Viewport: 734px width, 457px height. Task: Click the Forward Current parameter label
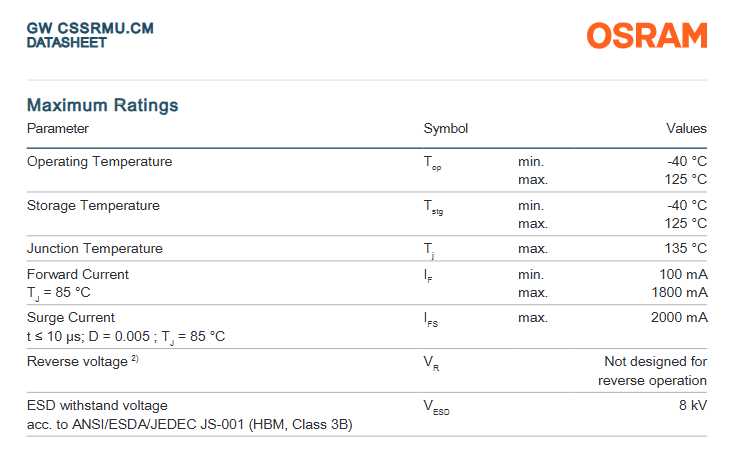[x=78, y=274]
